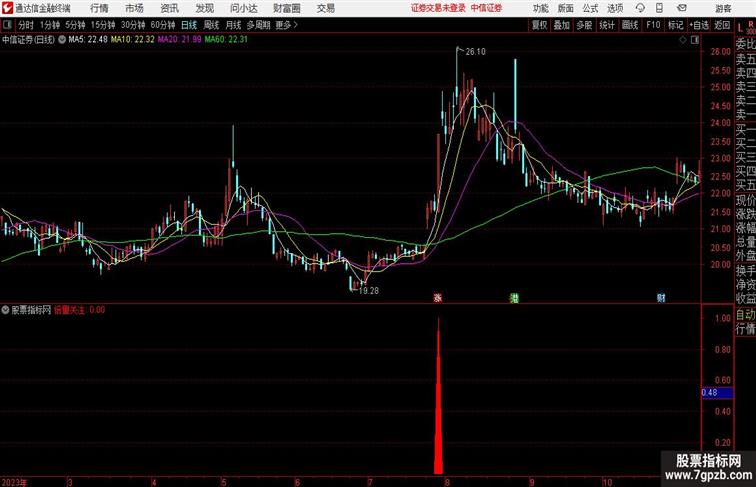Click the 自动 axis button
This screenshot has width=756, height=487.
(745, 314)
